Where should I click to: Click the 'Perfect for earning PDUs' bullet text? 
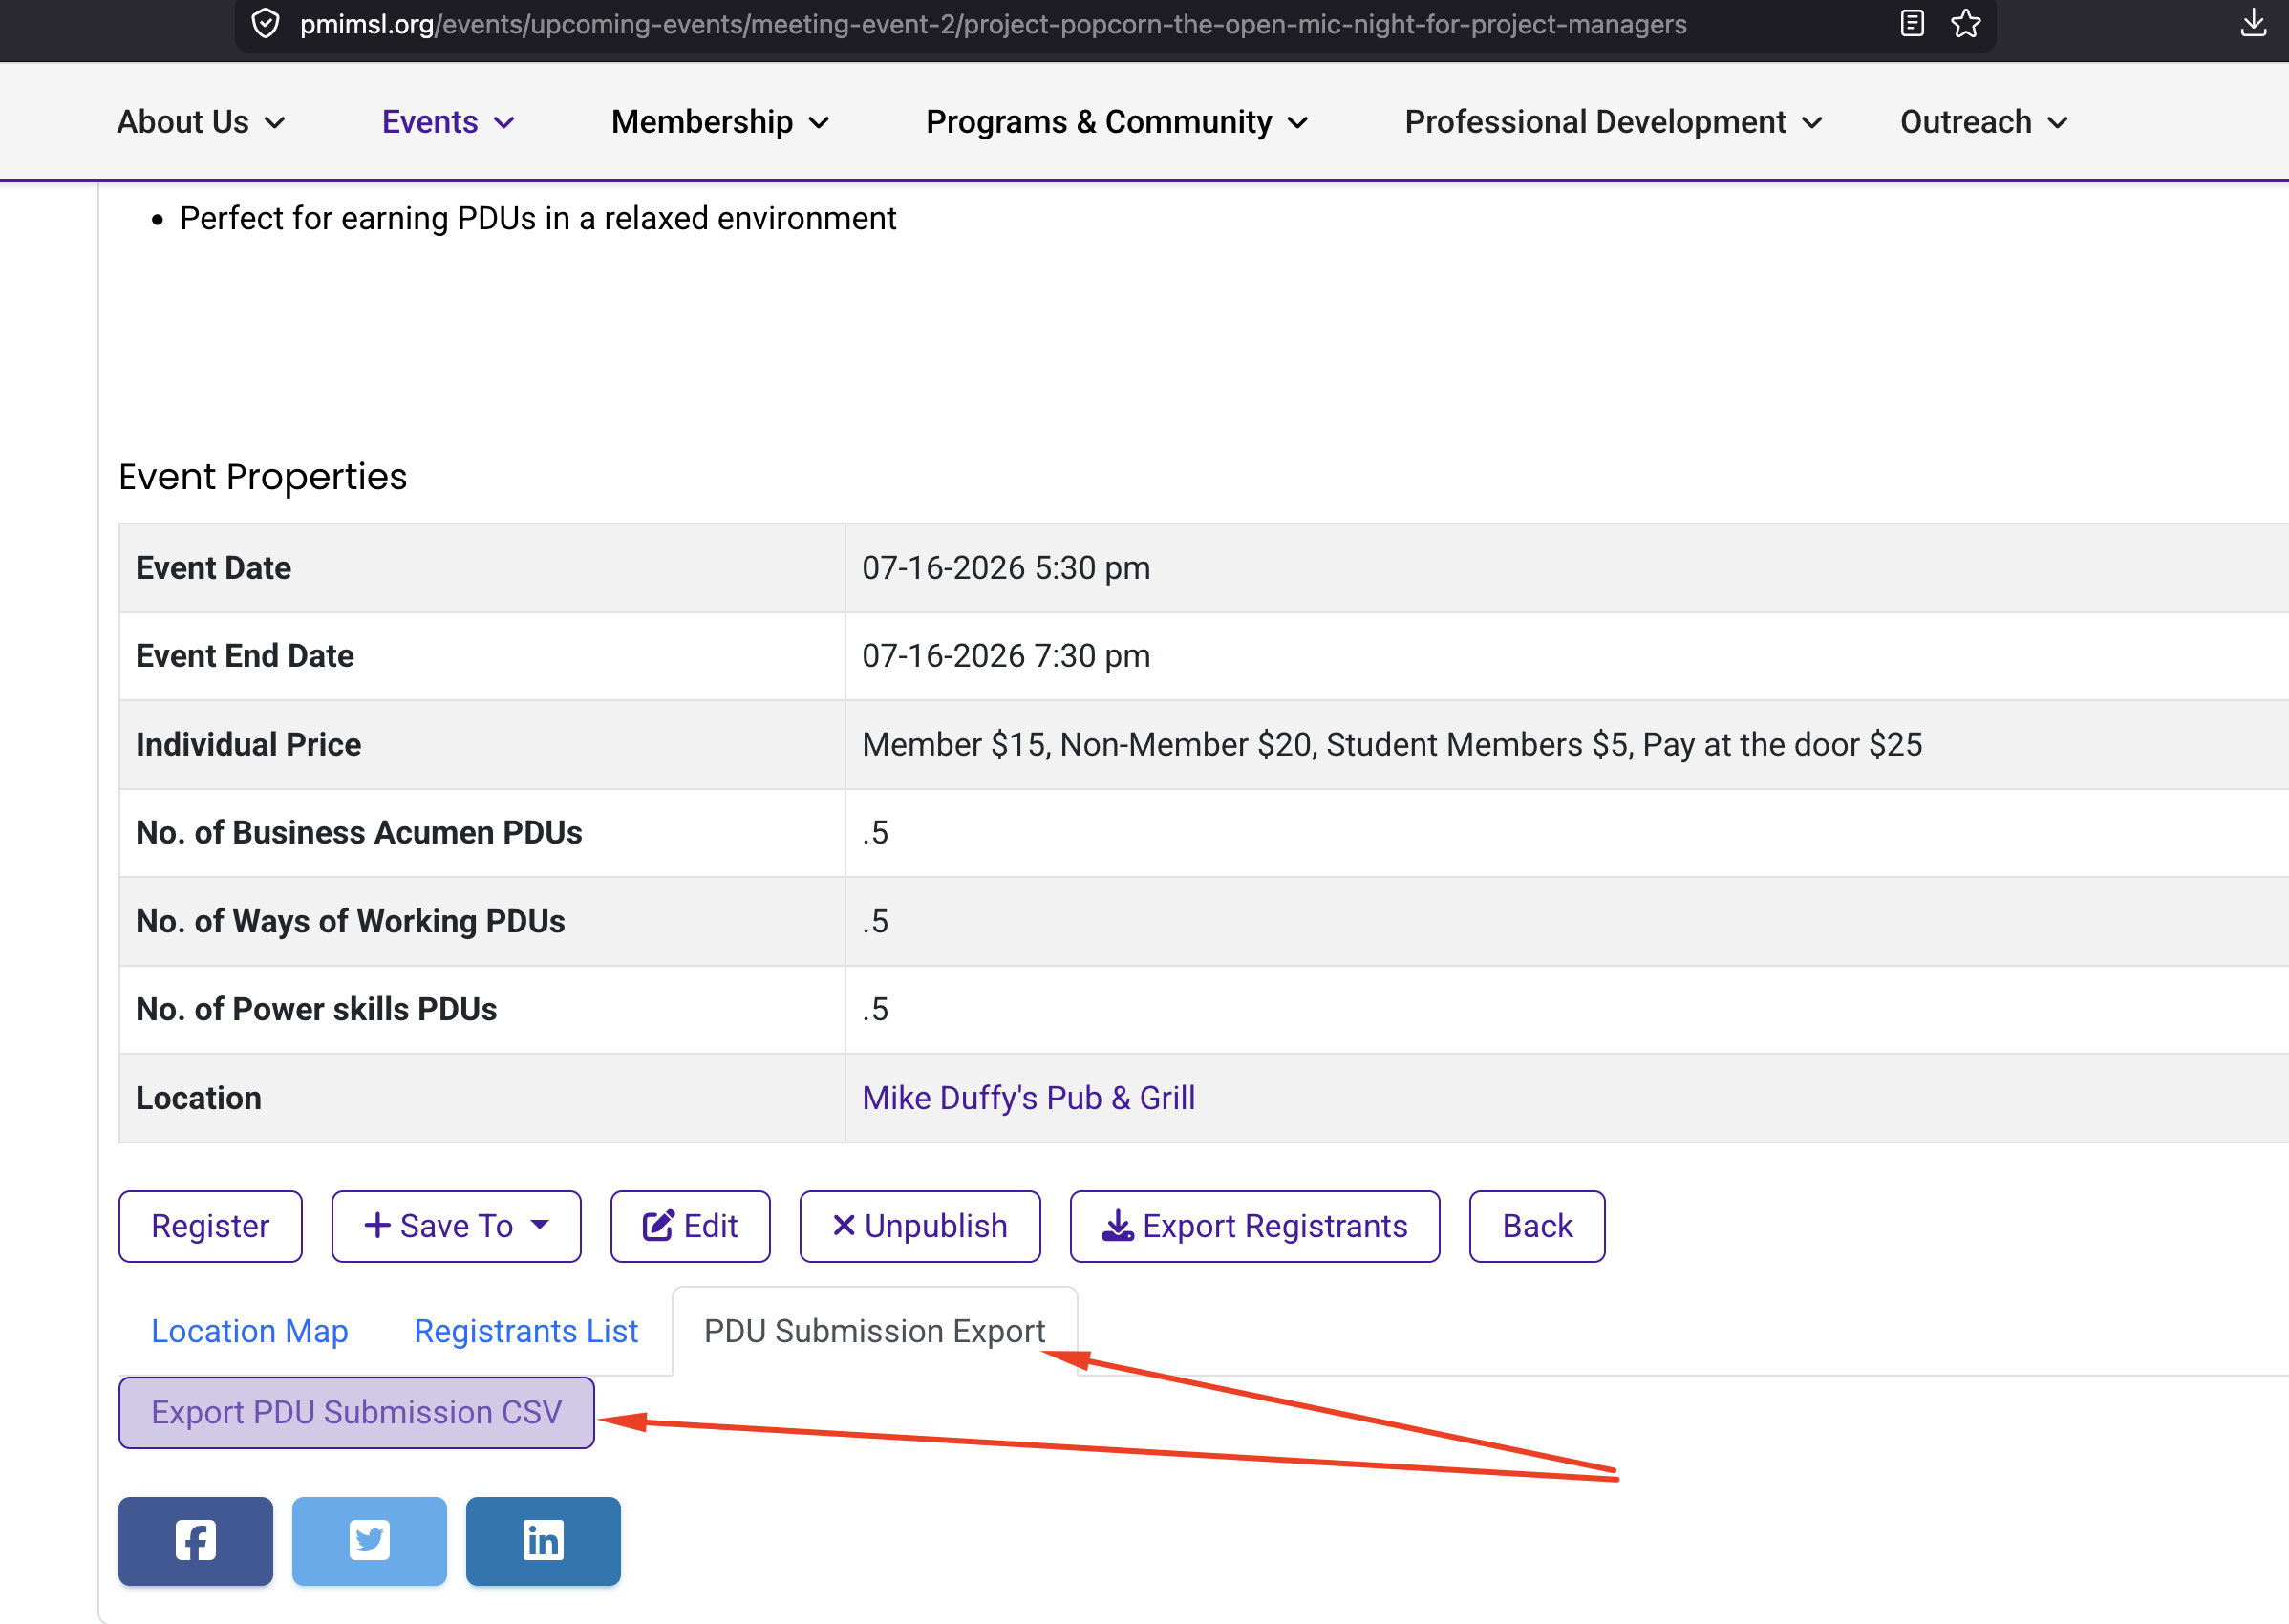click(x=538, y=218)
